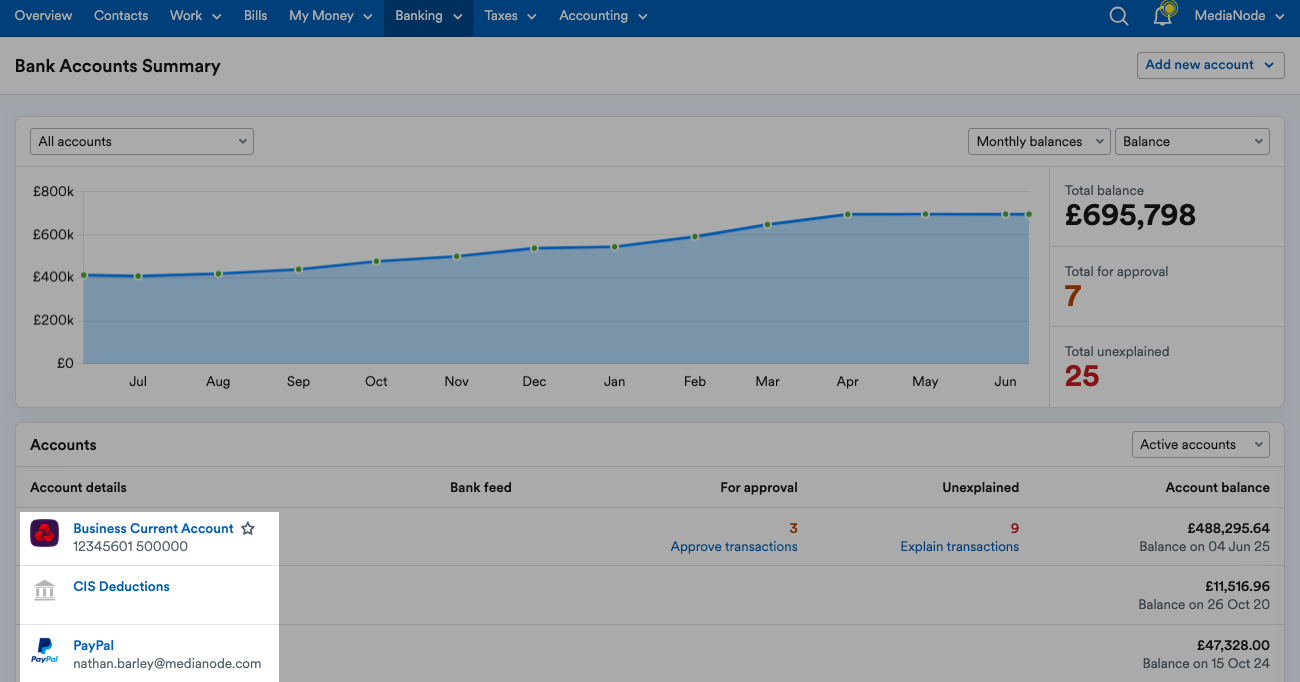The width and height of the screenshot is (1300, 682).
Task: View notifications via the bell icon
Action: point(1161,16)
